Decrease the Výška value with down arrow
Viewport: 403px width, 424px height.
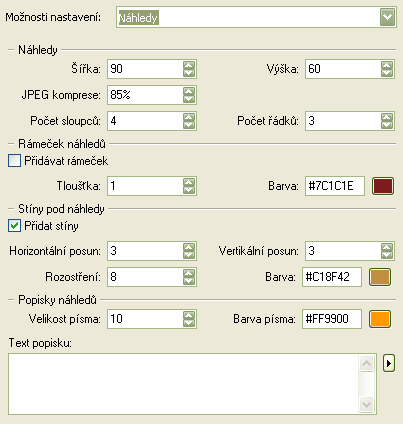pos(387,73)
